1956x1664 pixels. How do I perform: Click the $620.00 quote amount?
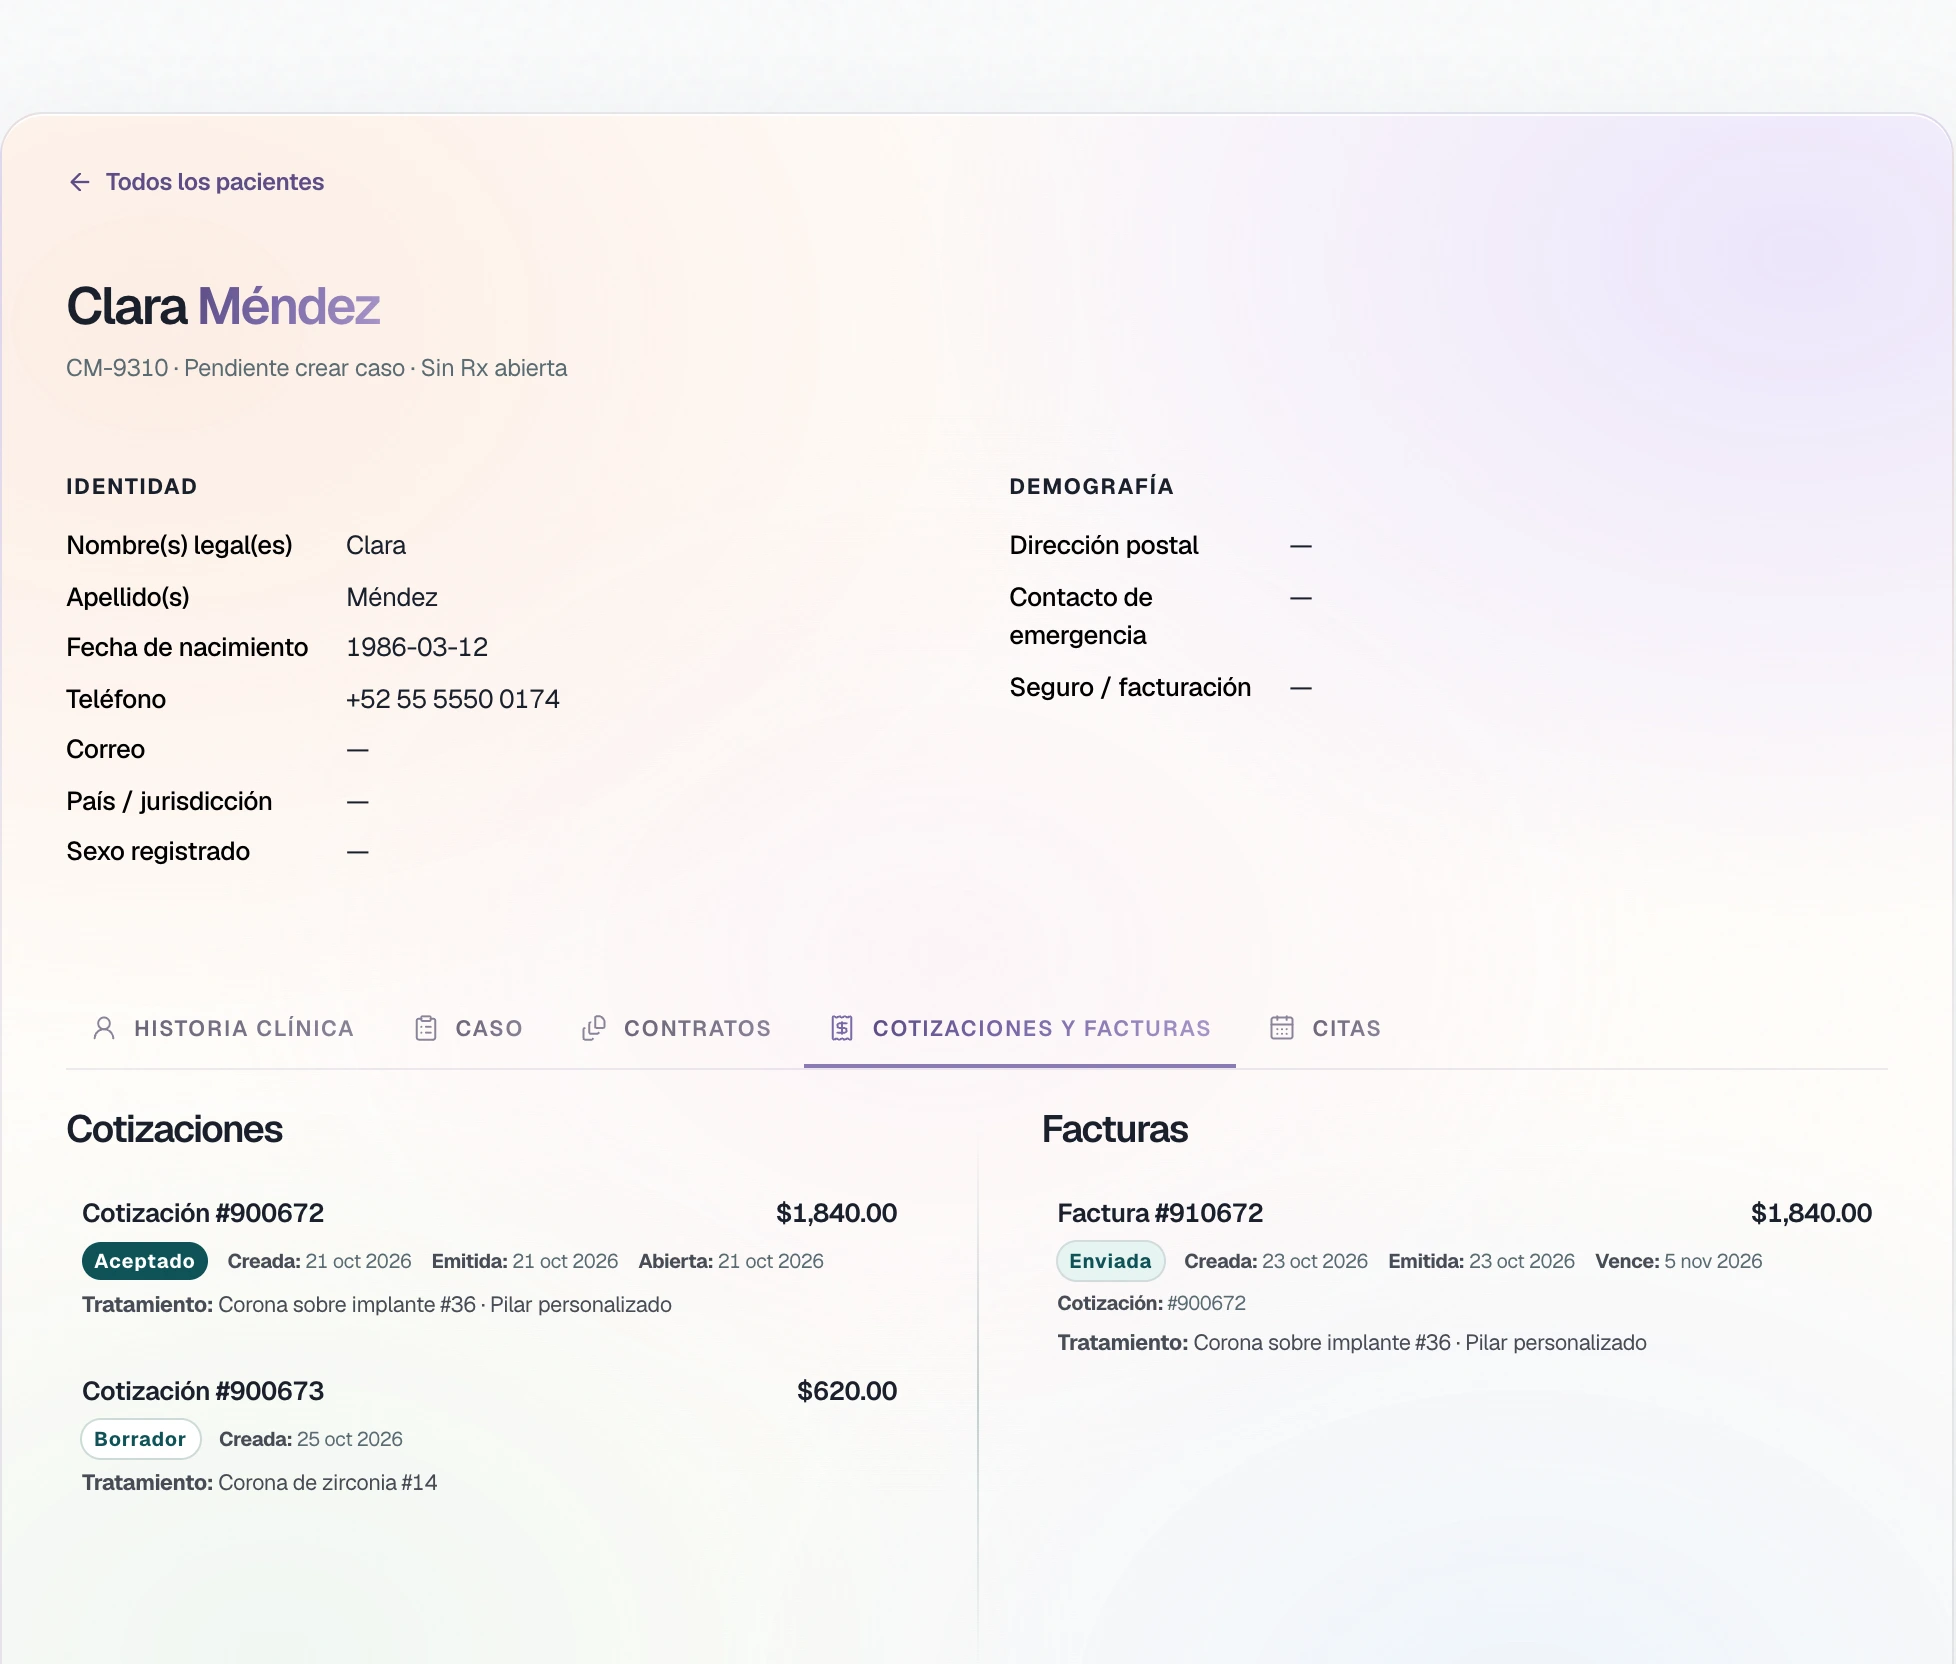coord(847,1391)
